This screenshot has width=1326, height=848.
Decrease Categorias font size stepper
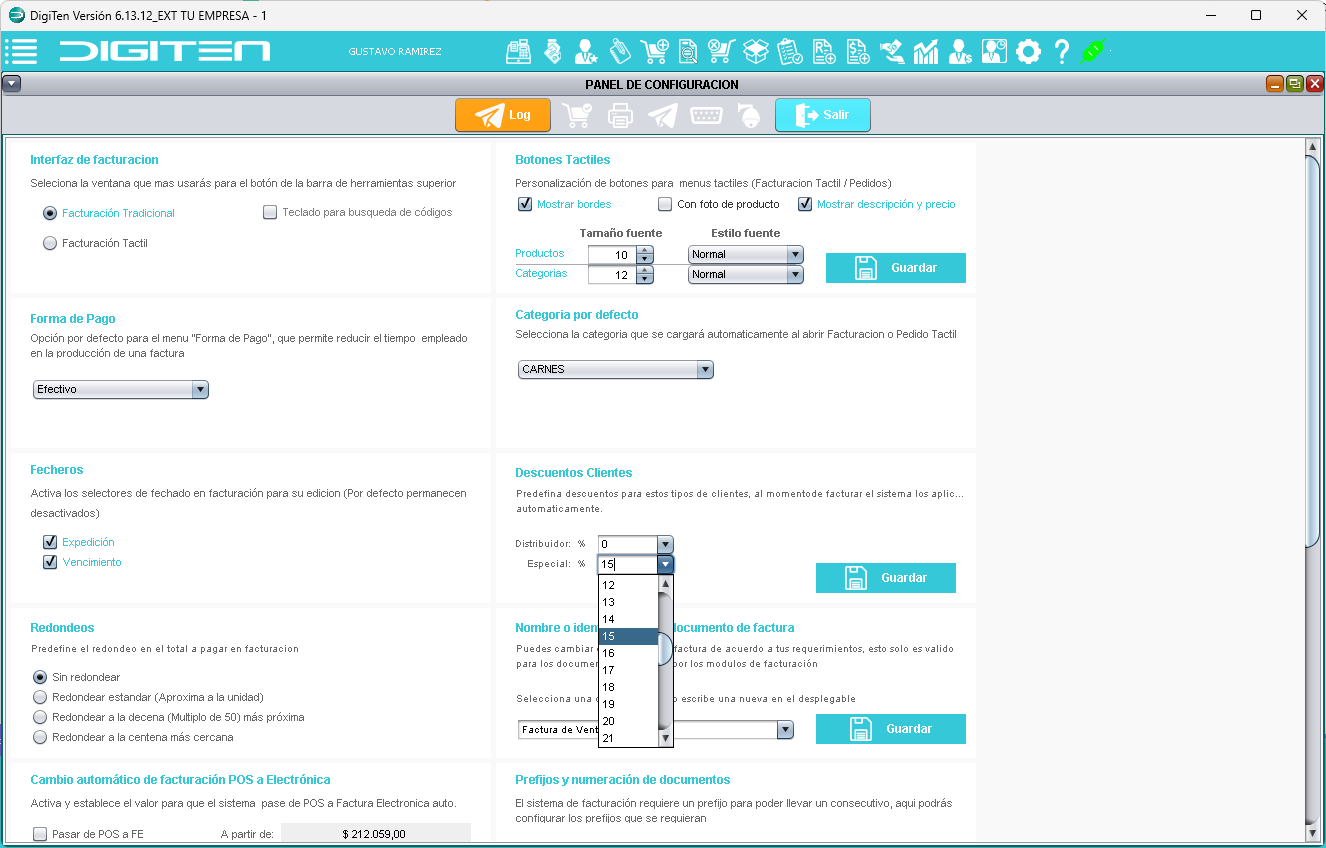coord(645,279)
